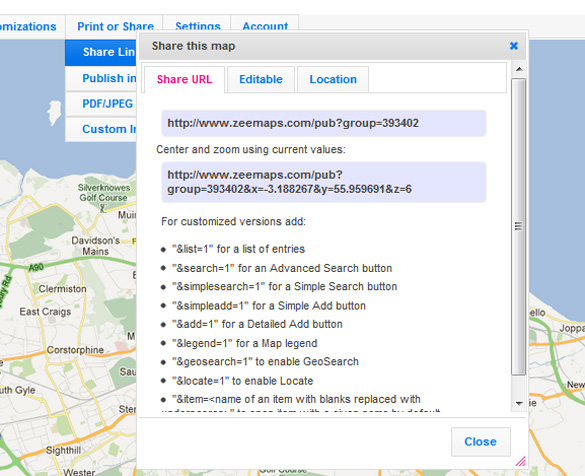Close the Share this map dialog via X icon
The height and width of the screenshot is (476, 585).
coord(514,46)
